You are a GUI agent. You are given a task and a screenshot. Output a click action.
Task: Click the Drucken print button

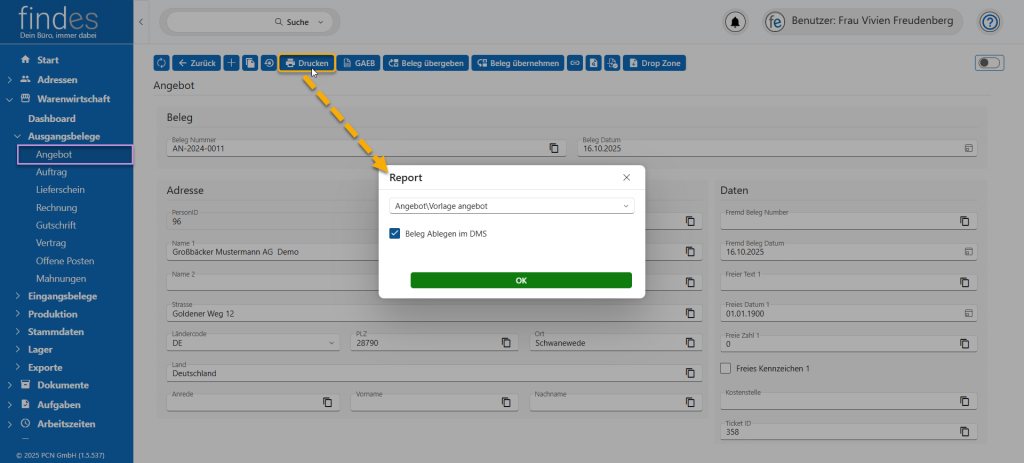coord(307,63)
